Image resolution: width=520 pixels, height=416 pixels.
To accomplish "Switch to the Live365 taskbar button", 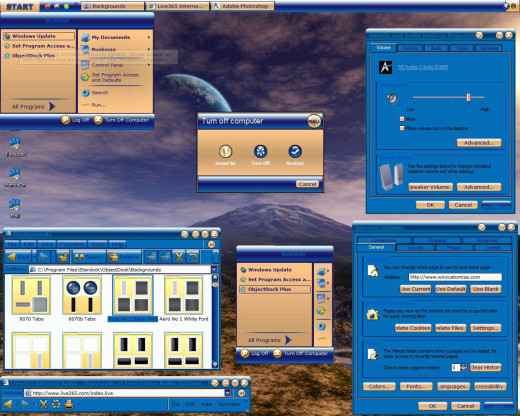I will tap(178, 6).
